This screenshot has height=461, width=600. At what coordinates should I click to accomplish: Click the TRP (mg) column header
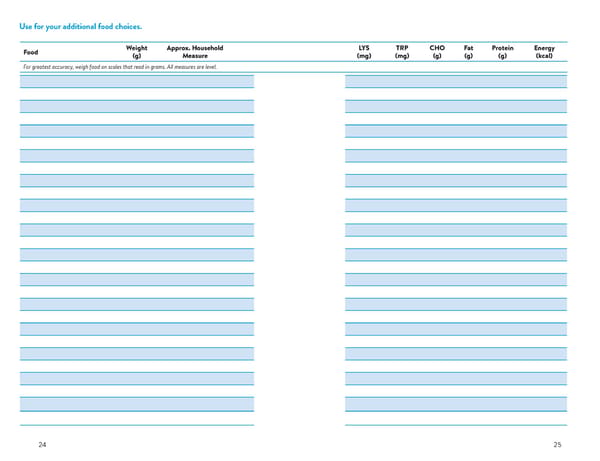[402, 52]
